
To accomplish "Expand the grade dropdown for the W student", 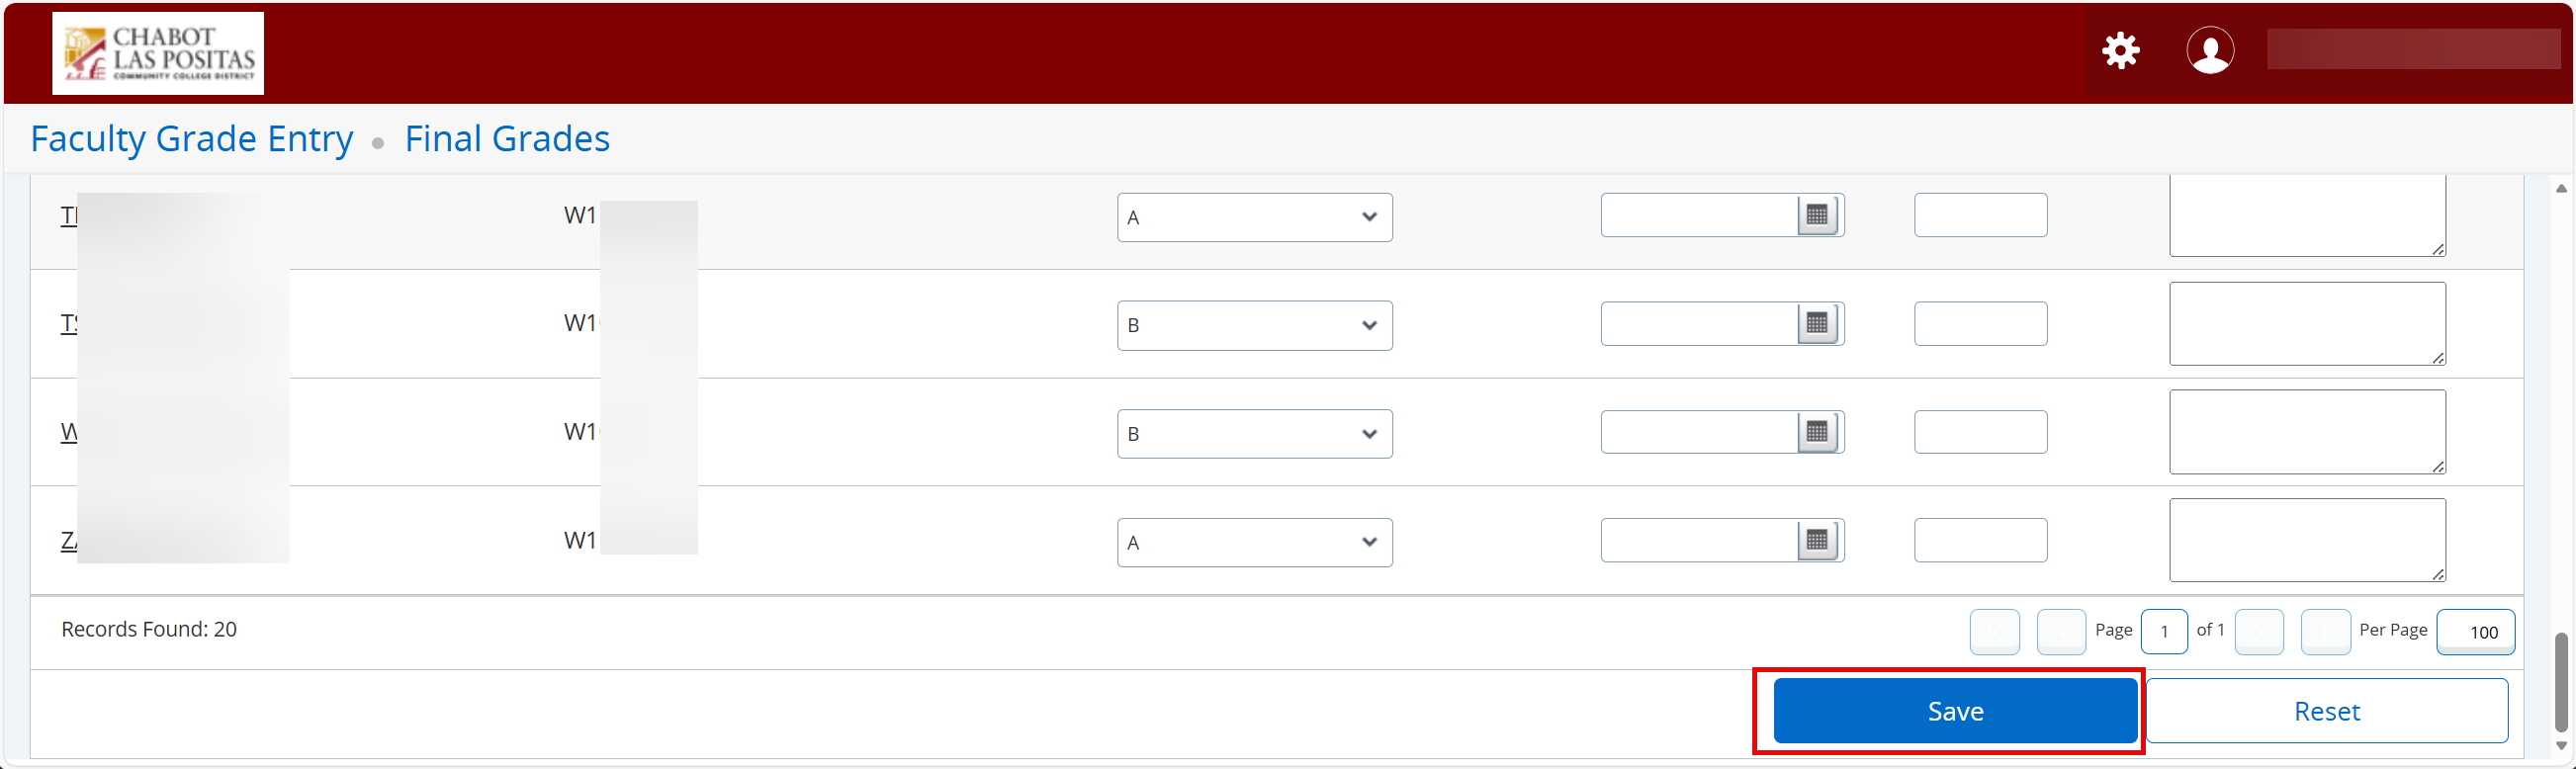I will point(1254,434).
